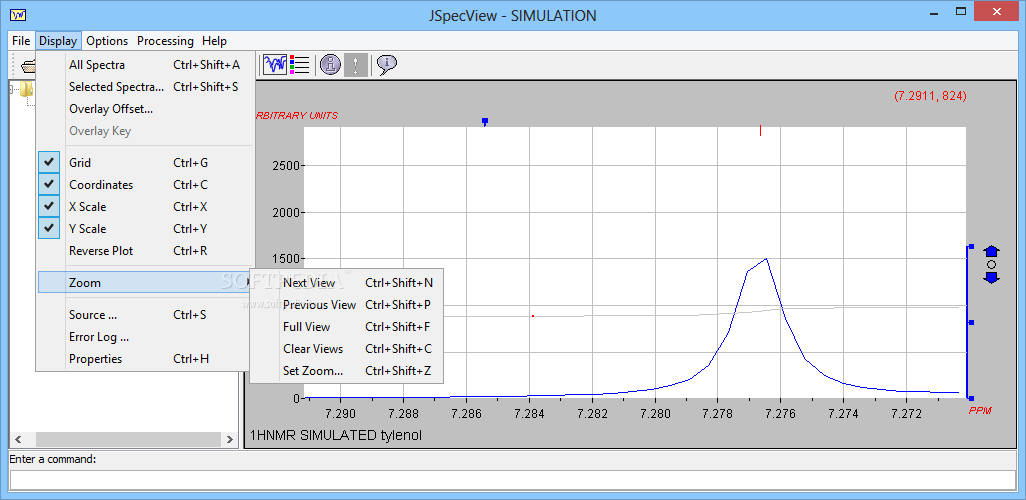
Task: Enable Reverse Plot
Action: (x=145, y=251)
